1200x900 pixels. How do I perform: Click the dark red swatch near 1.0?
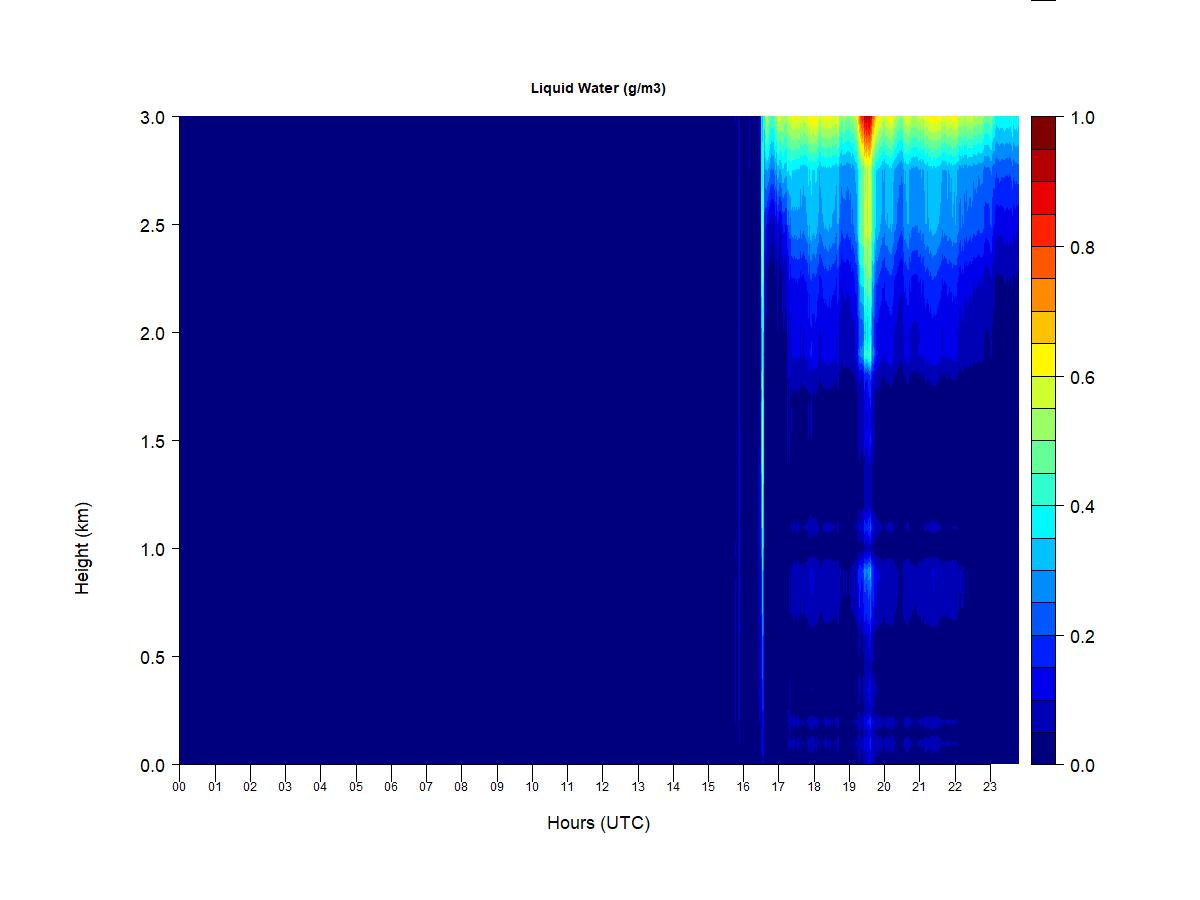point(1044,133)
